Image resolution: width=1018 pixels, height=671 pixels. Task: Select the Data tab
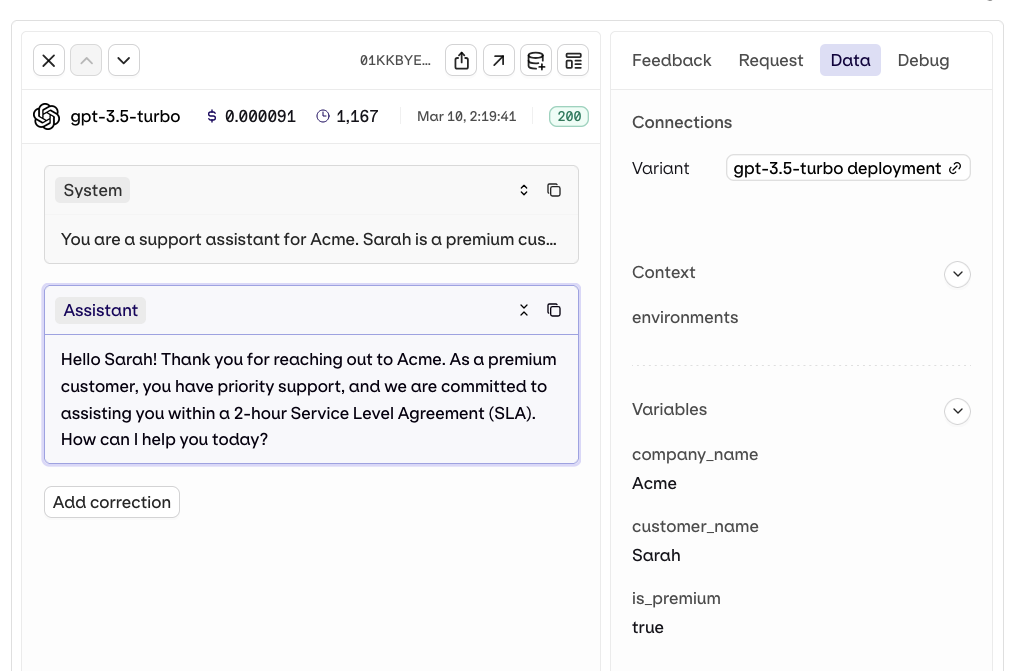tap(850, 60)
